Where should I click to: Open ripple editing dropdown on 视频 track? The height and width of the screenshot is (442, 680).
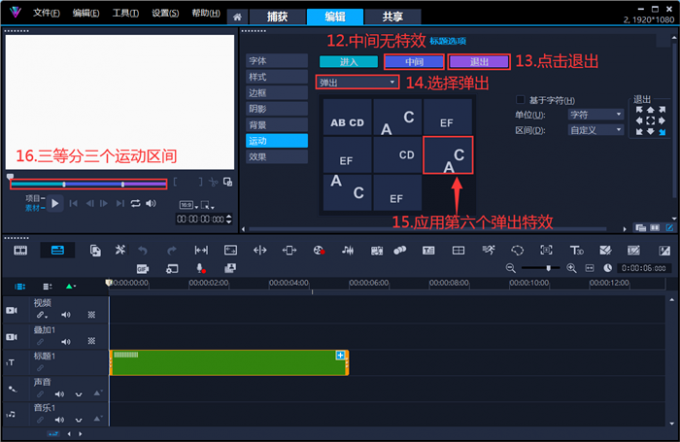click(42, 315)
